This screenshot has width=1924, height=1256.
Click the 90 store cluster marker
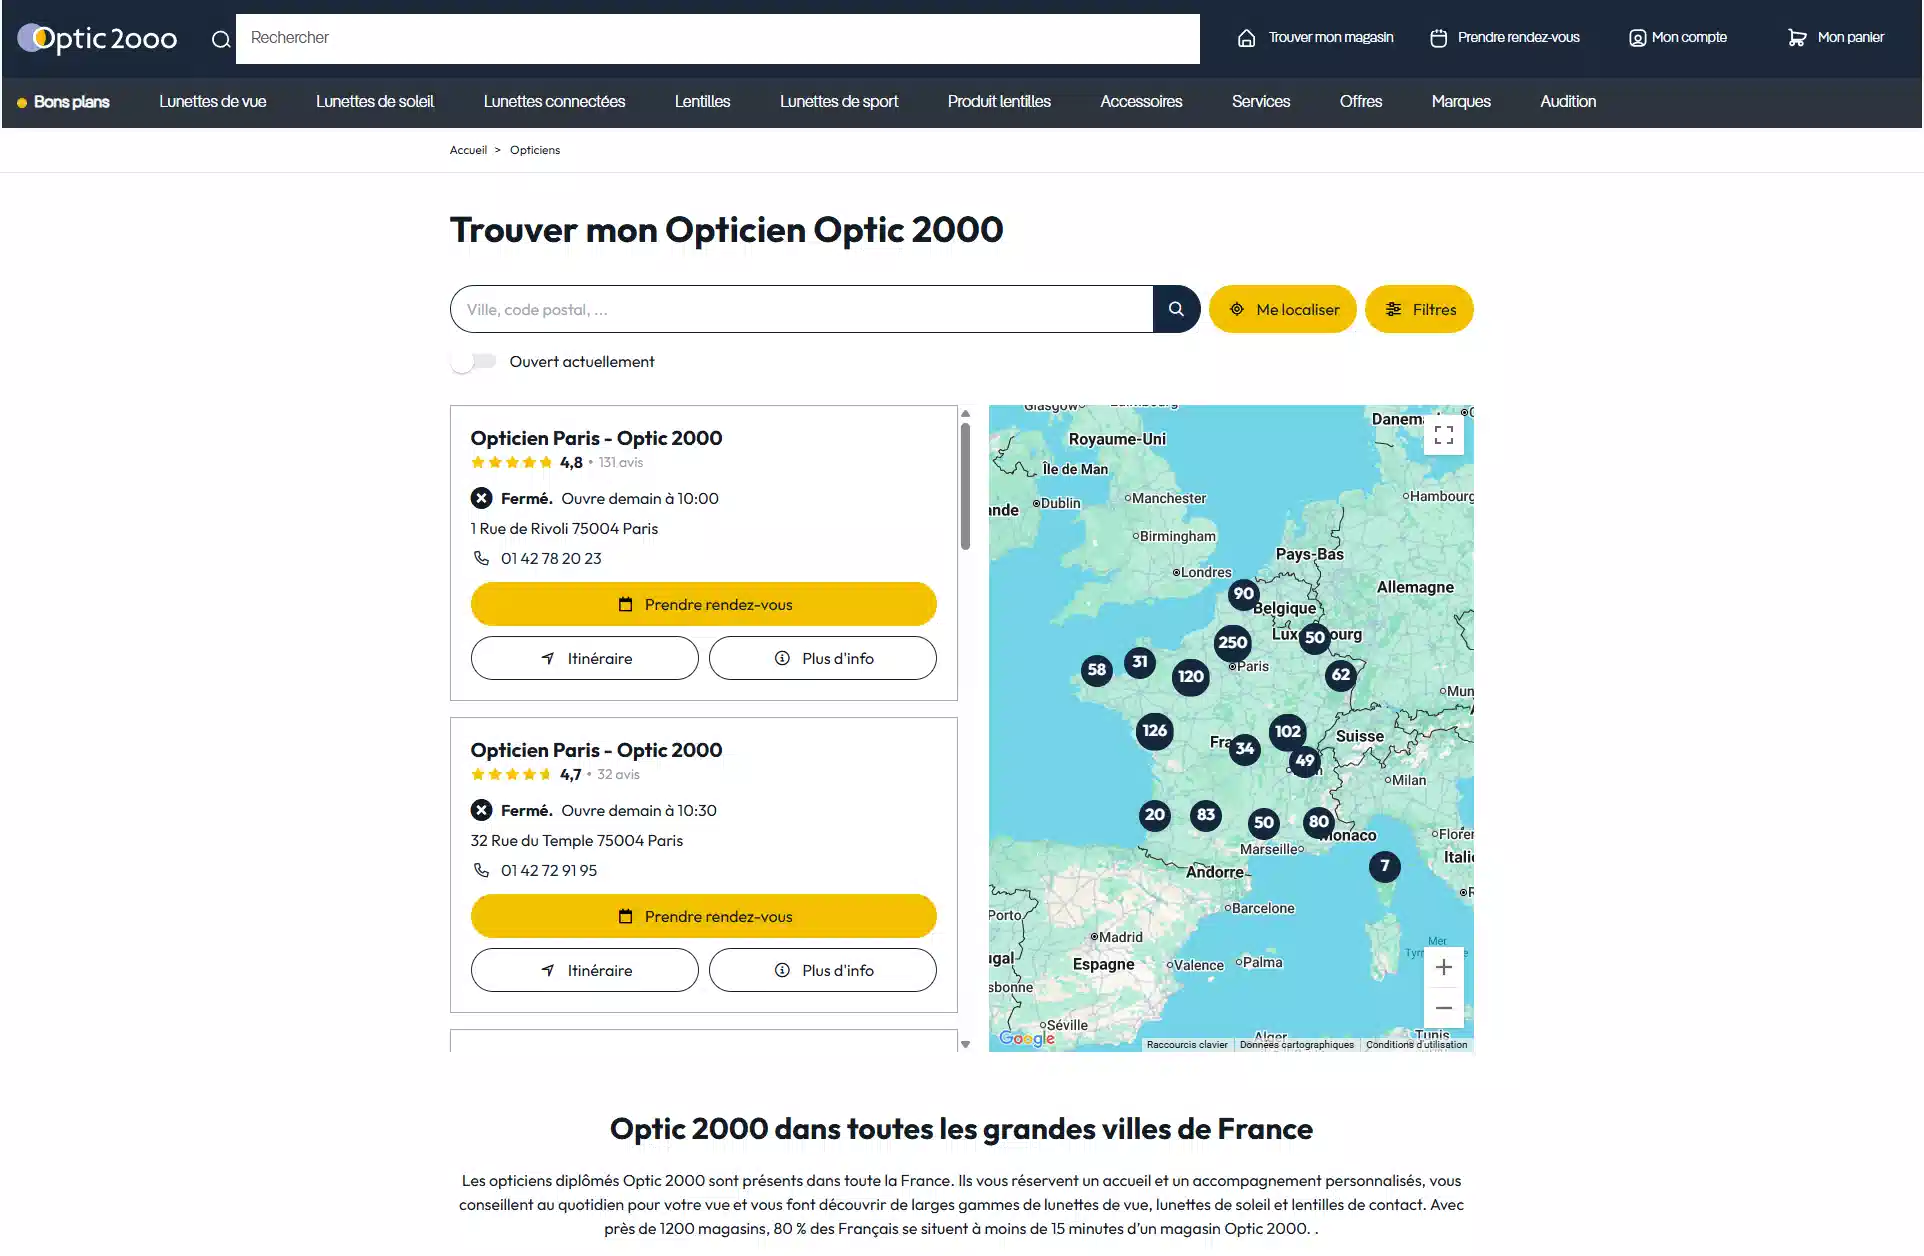click(1243, 594)
